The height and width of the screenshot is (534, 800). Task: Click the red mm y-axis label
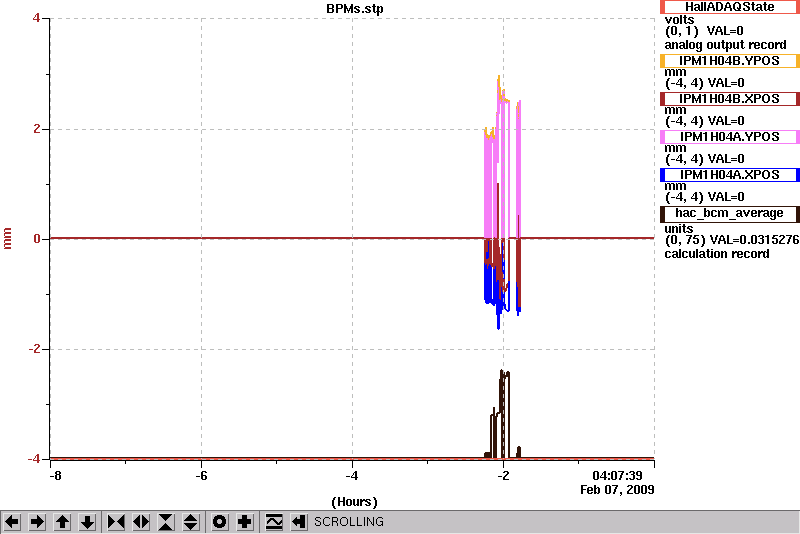(7, 238)
